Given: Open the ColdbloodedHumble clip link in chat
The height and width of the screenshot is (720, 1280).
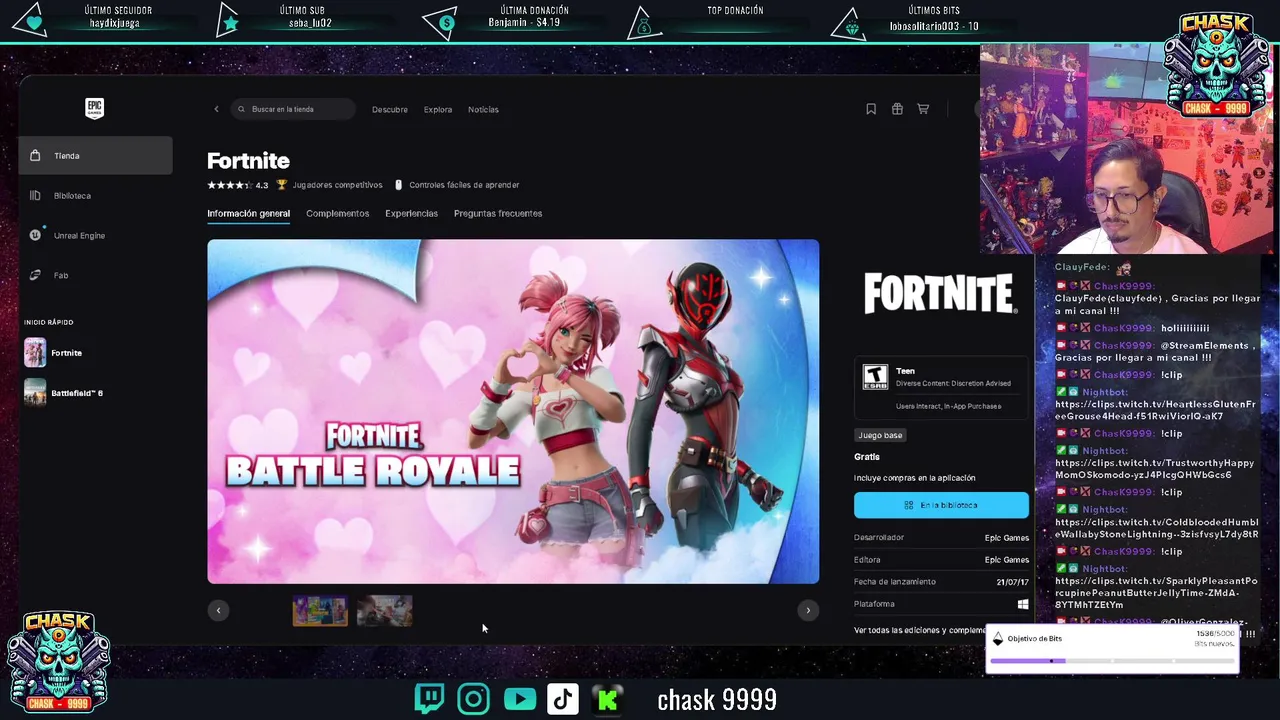Looking at the screenshot, I should pyautogui.click(x=1156, y=528).
